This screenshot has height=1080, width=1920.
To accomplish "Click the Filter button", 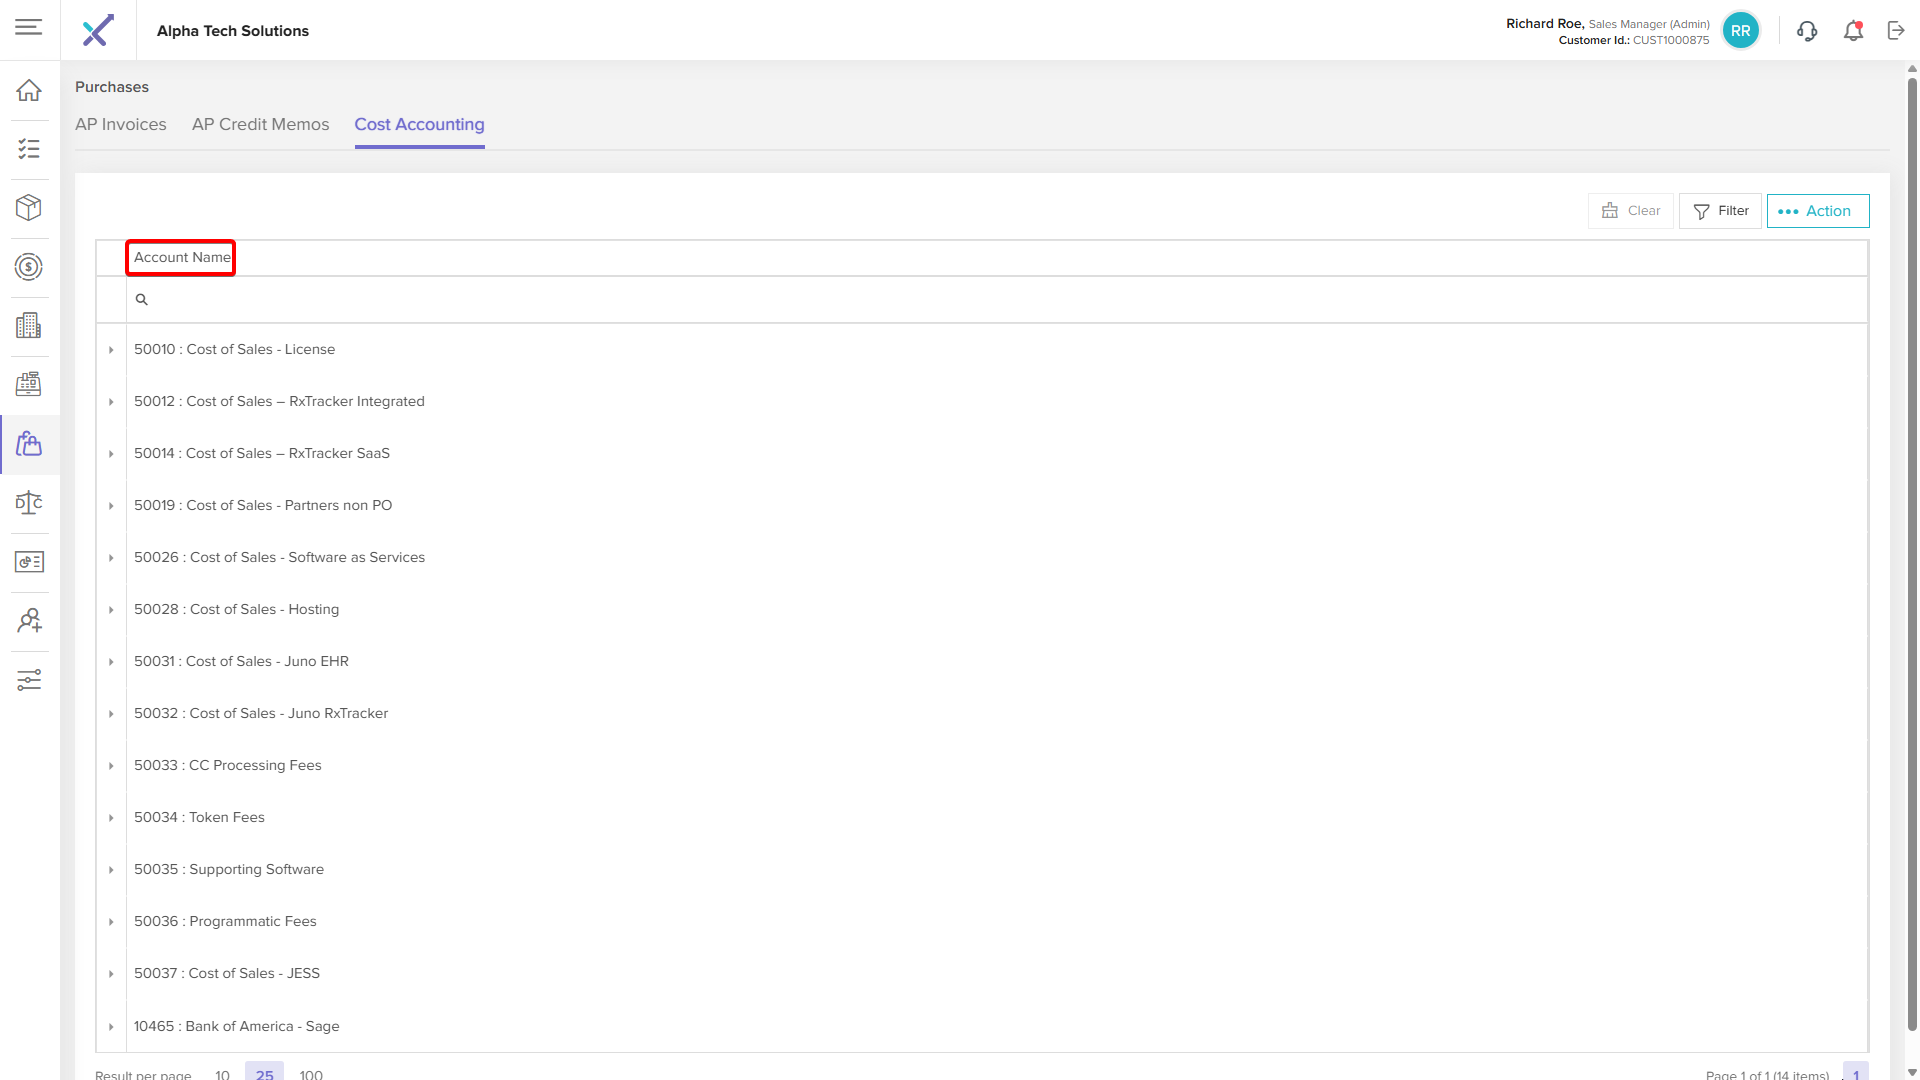I will point(1720,211).
